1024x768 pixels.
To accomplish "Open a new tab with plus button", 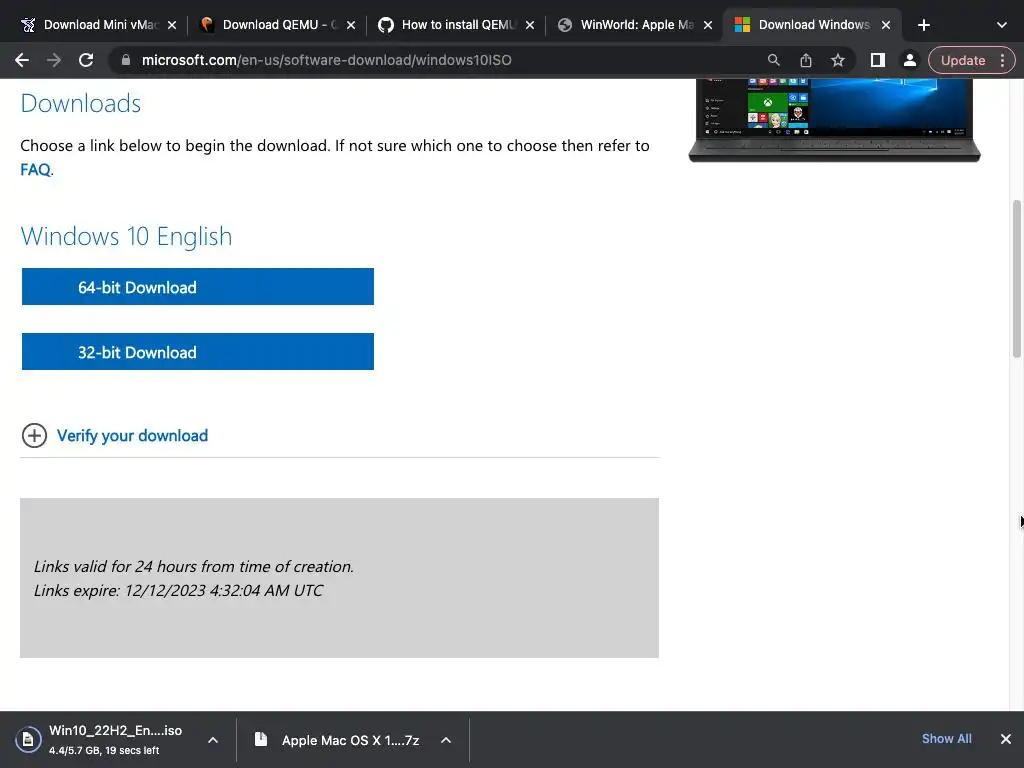I will pos(923,25).
